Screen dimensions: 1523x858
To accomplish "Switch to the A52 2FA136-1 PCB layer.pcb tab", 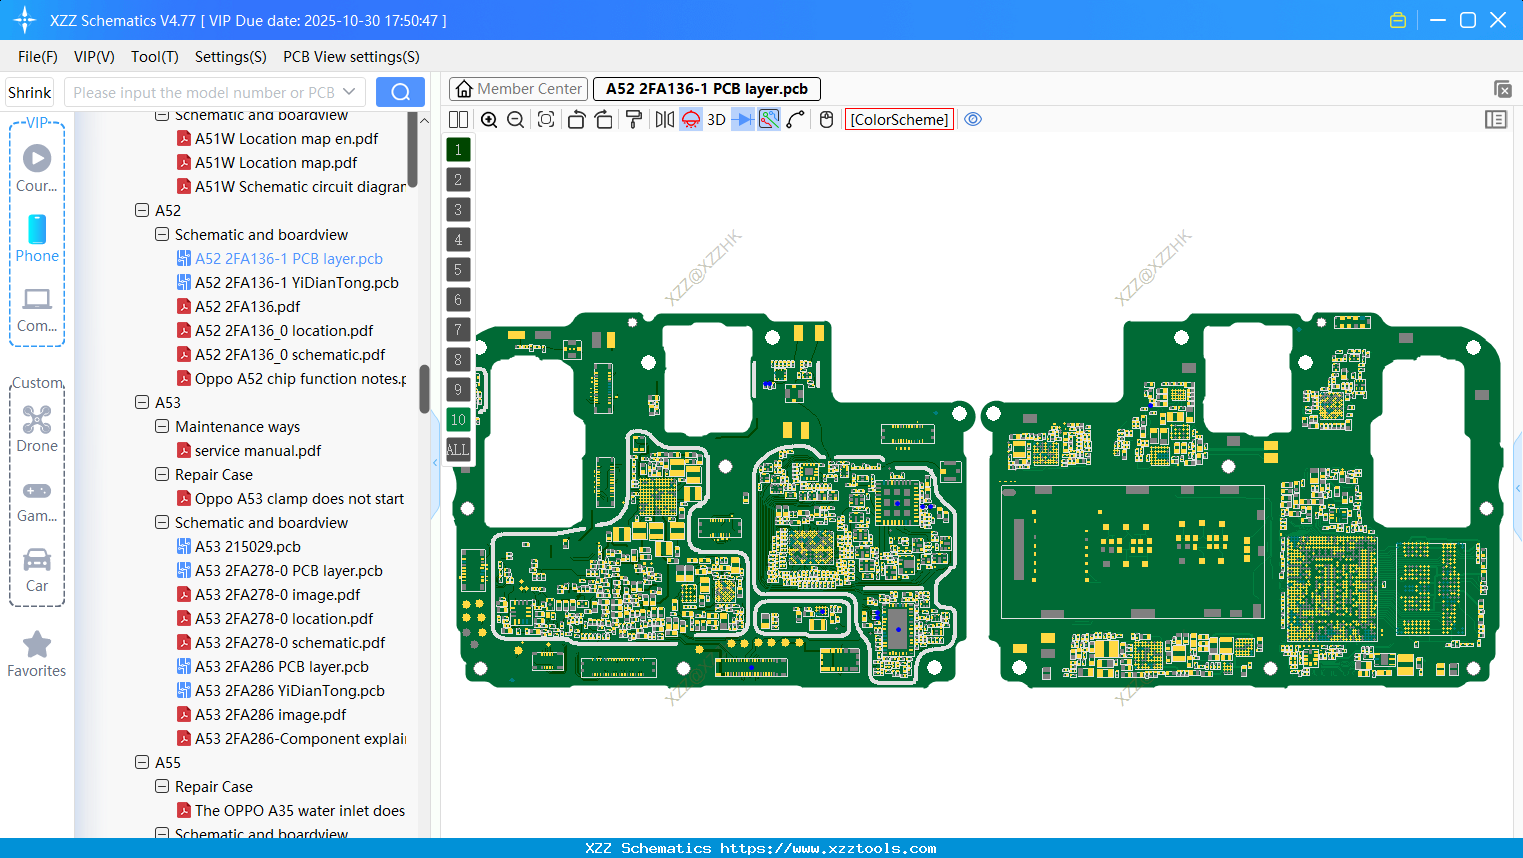I will pos(706,89).
